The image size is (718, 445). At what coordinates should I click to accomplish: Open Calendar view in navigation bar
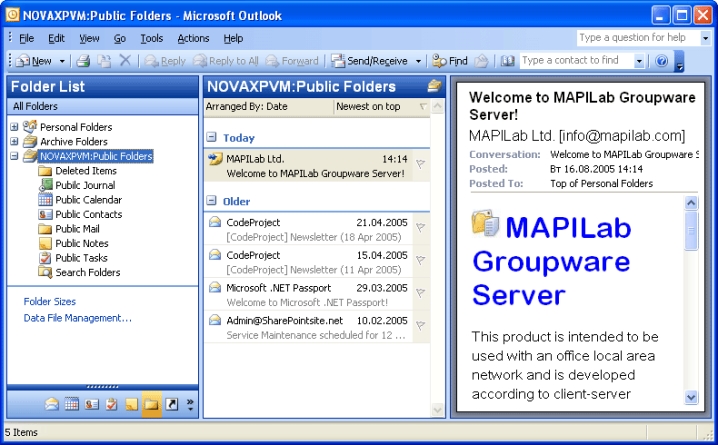pos(72,405)
